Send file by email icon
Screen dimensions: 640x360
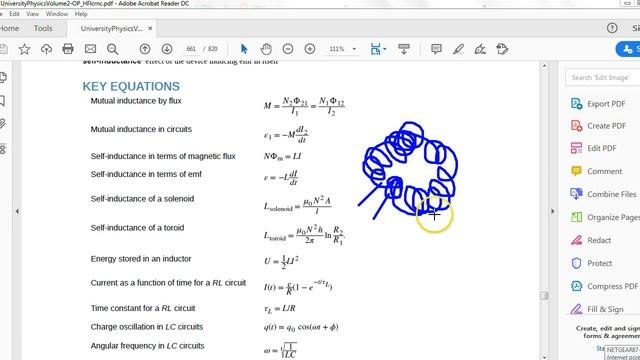pos(90,49)
